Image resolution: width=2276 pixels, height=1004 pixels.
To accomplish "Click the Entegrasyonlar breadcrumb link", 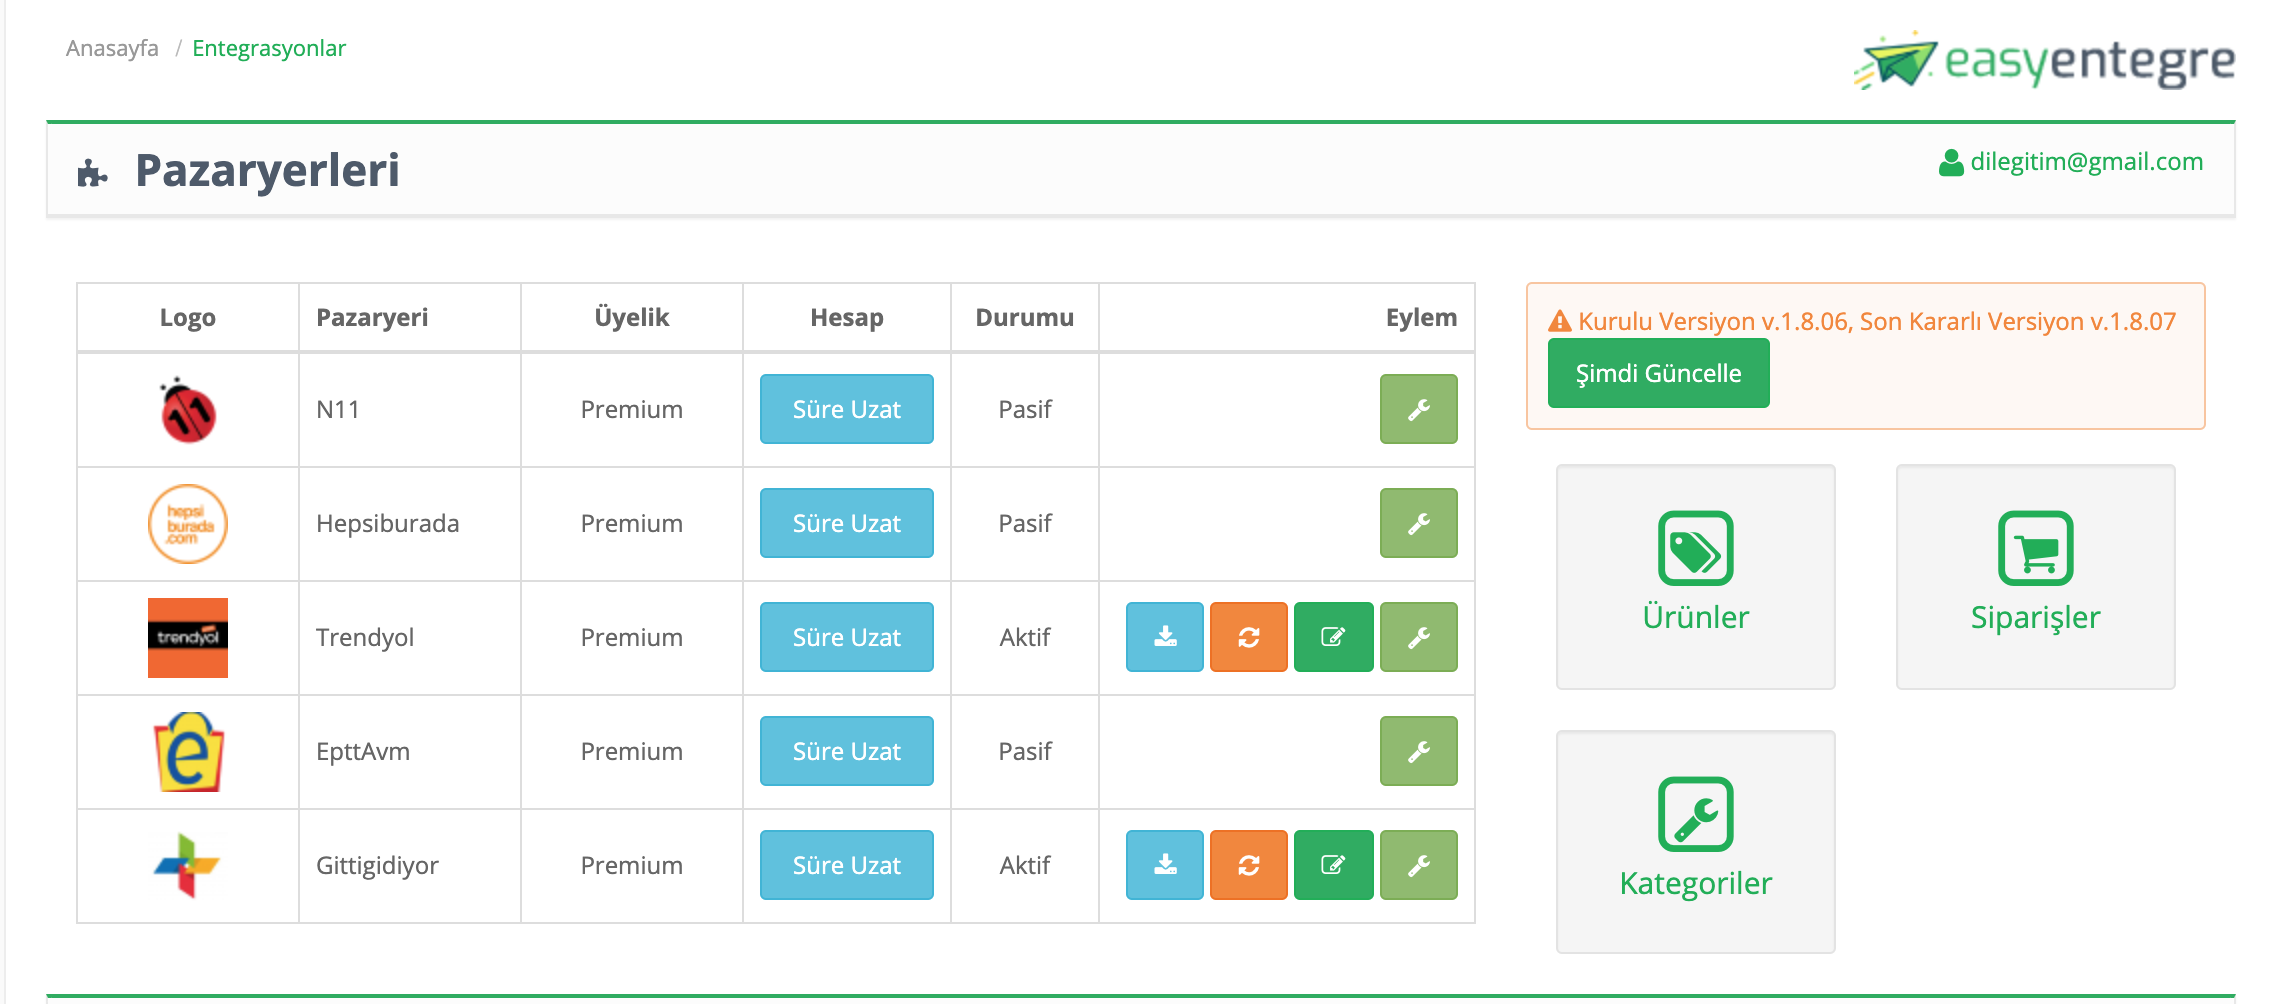I will coord(269,49).
